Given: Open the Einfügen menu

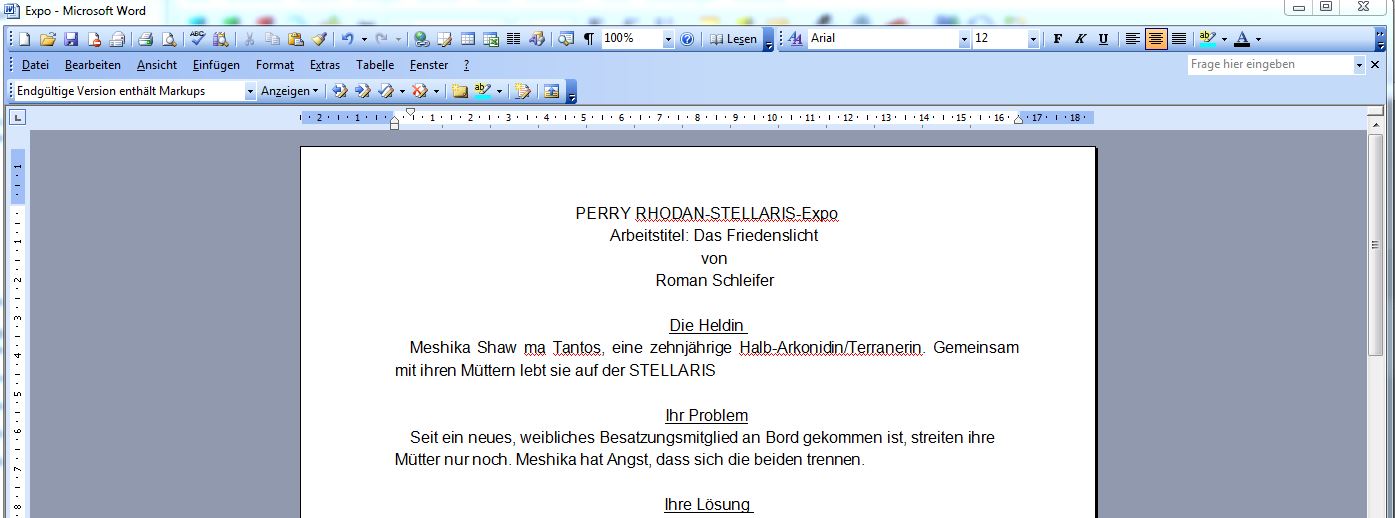Looking at the screenshot, I should (x=216, y=65).
